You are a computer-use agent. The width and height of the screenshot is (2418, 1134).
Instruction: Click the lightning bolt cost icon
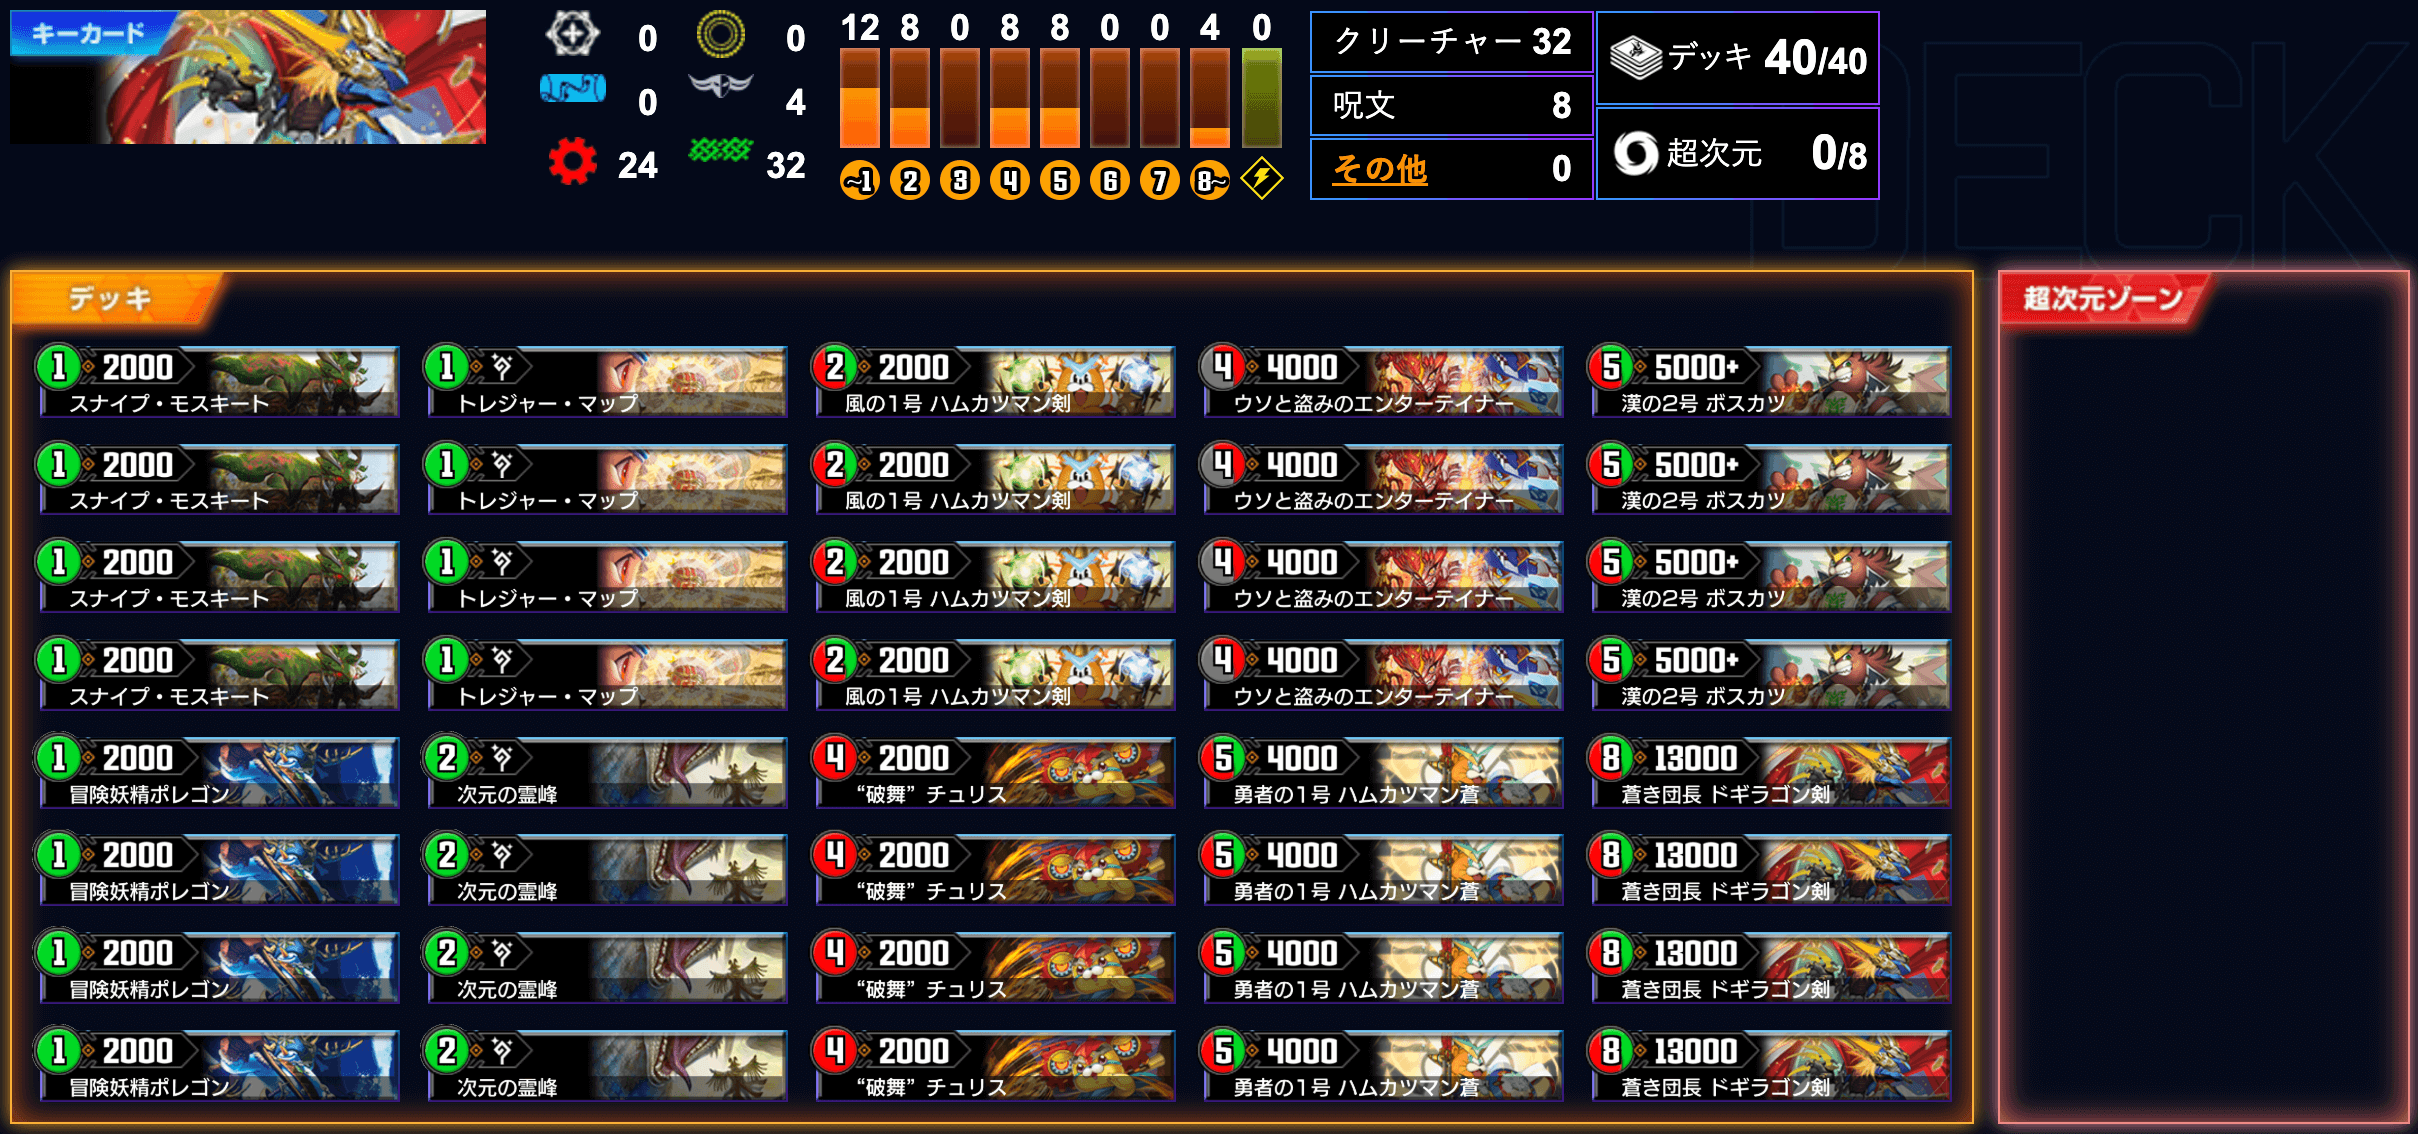click(x=1261, y=179)
